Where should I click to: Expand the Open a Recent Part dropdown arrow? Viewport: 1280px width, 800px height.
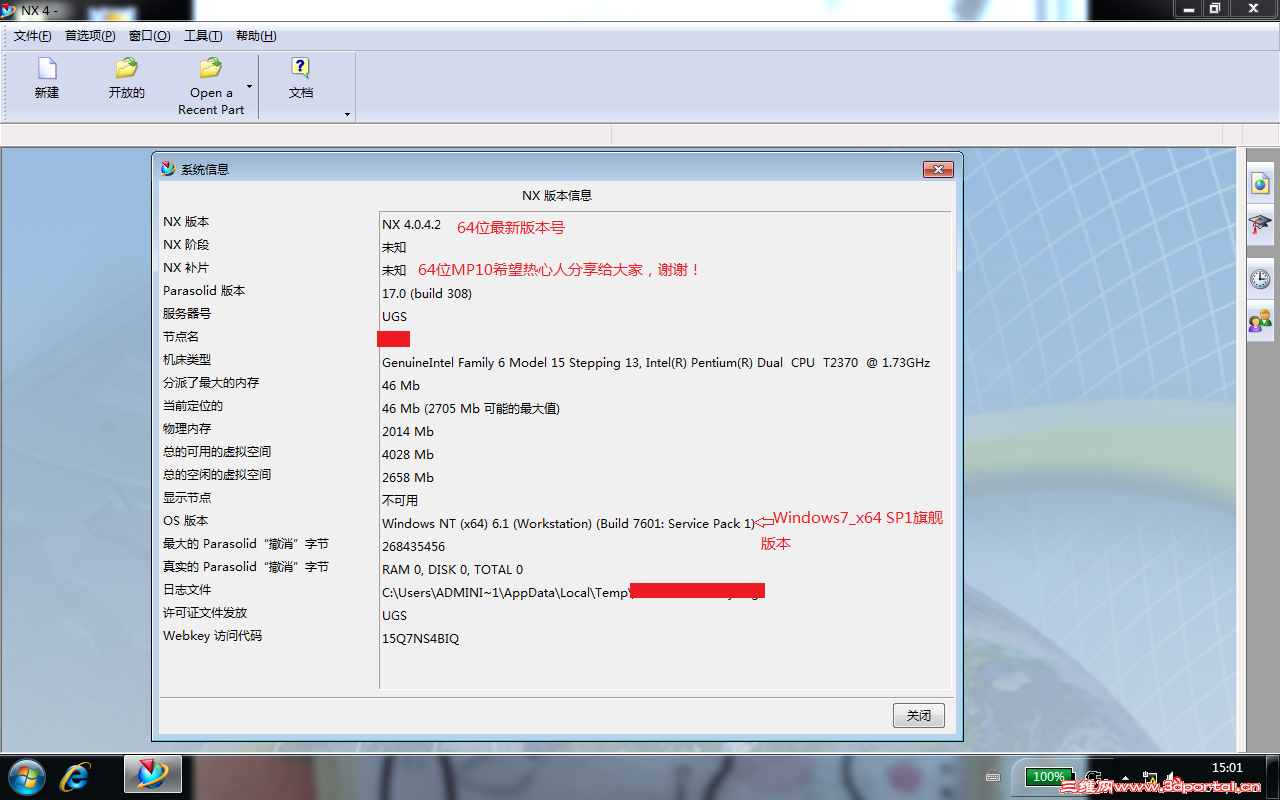pos(250,87)
